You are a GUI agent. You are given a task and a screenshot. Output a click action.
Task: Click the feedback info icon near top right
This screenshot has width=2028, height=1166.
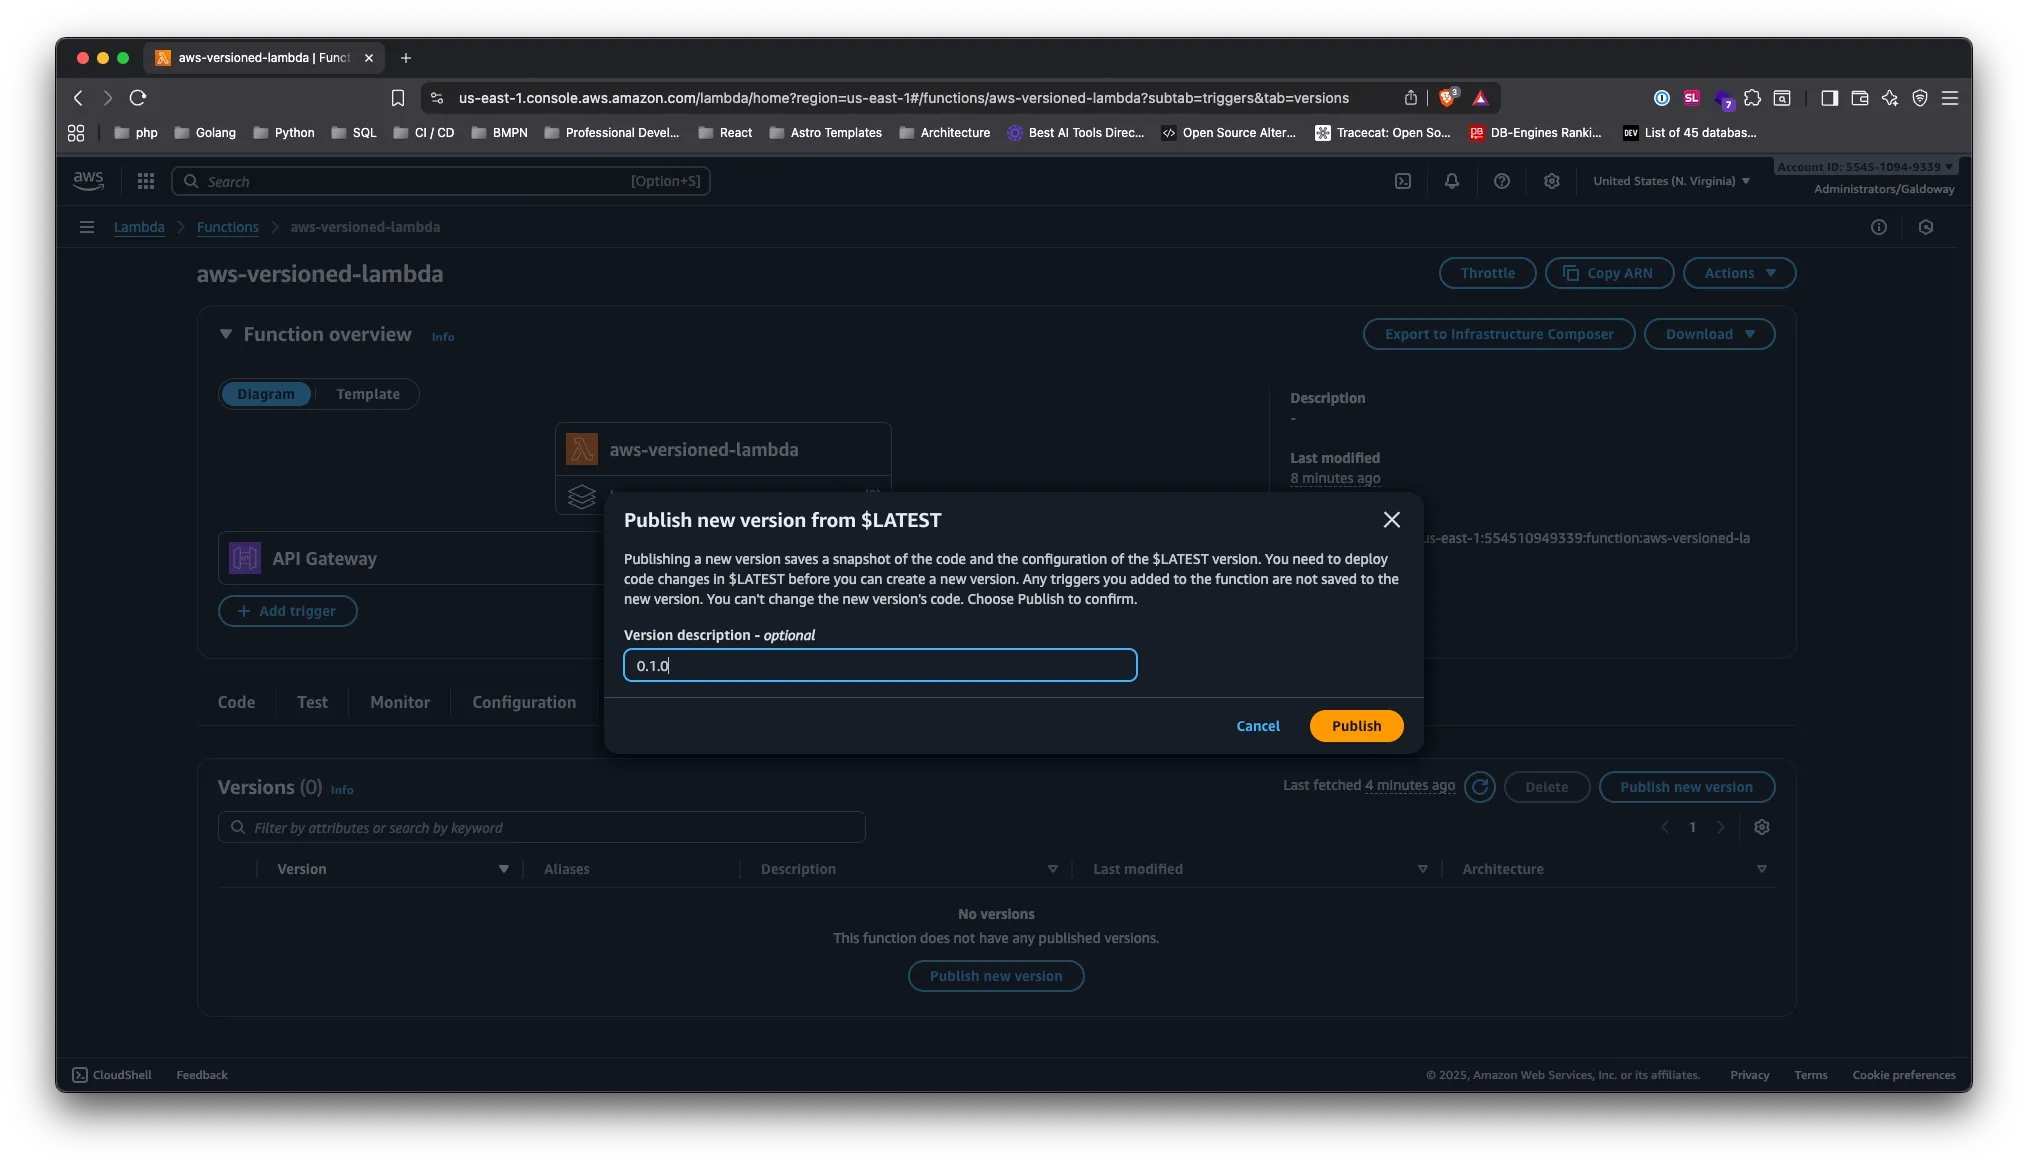pyautogui.click(x=1878, y=227)
